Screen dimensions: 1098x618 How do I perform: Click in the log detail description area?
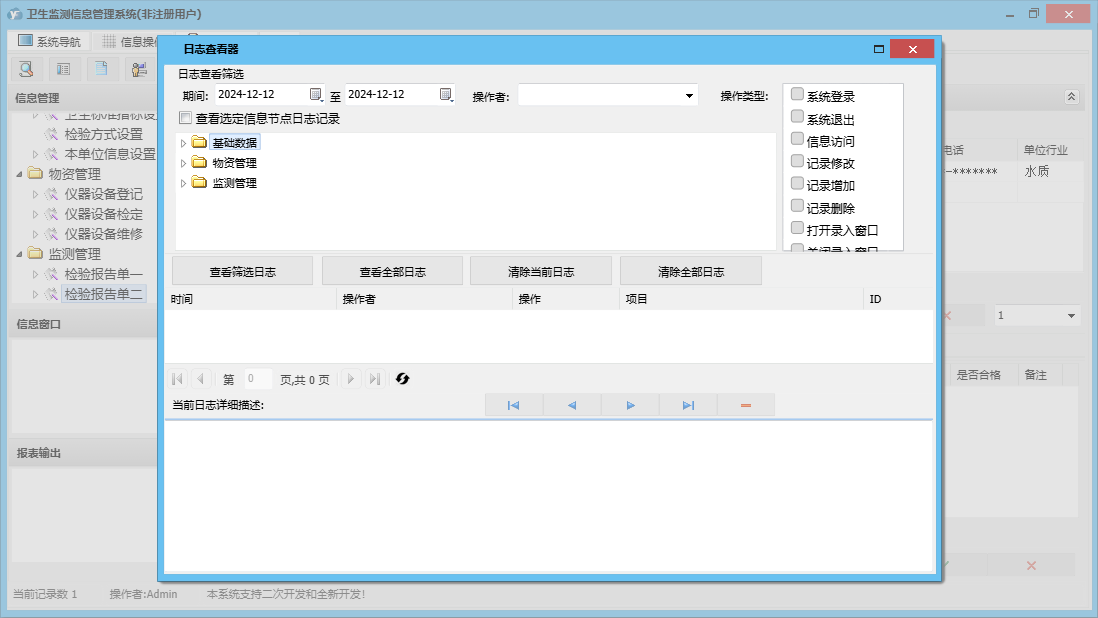pos(548,496)
